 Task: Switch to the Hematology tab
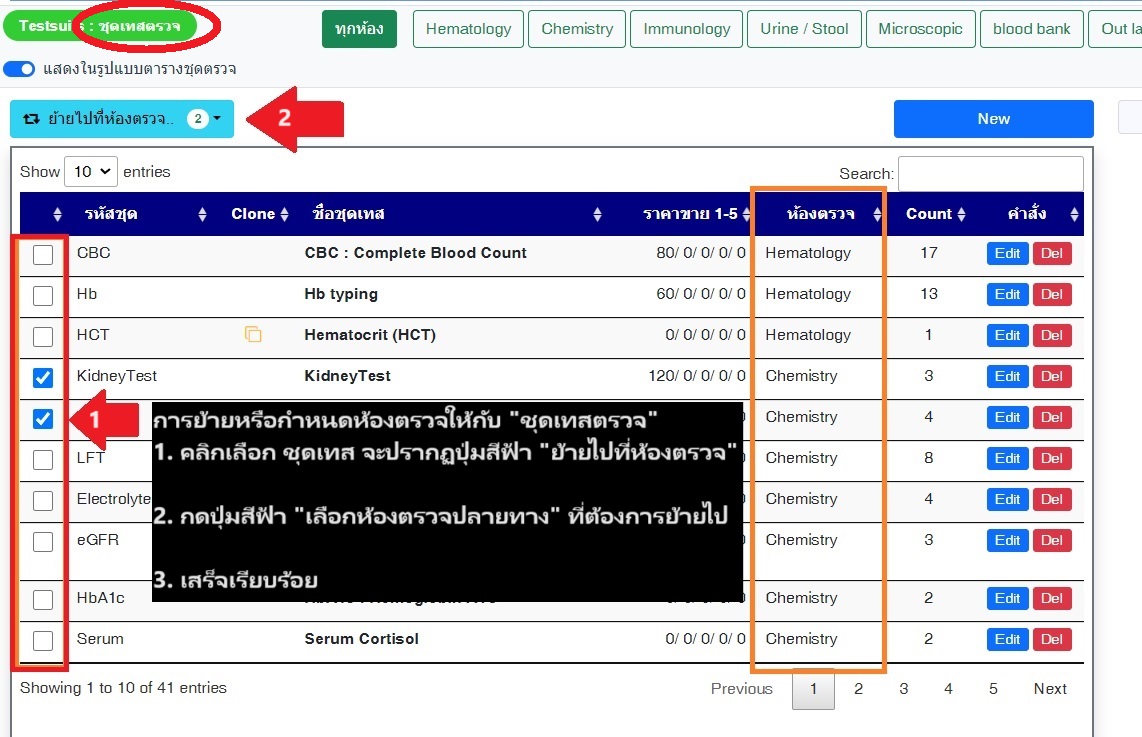[x=468, y=29]
